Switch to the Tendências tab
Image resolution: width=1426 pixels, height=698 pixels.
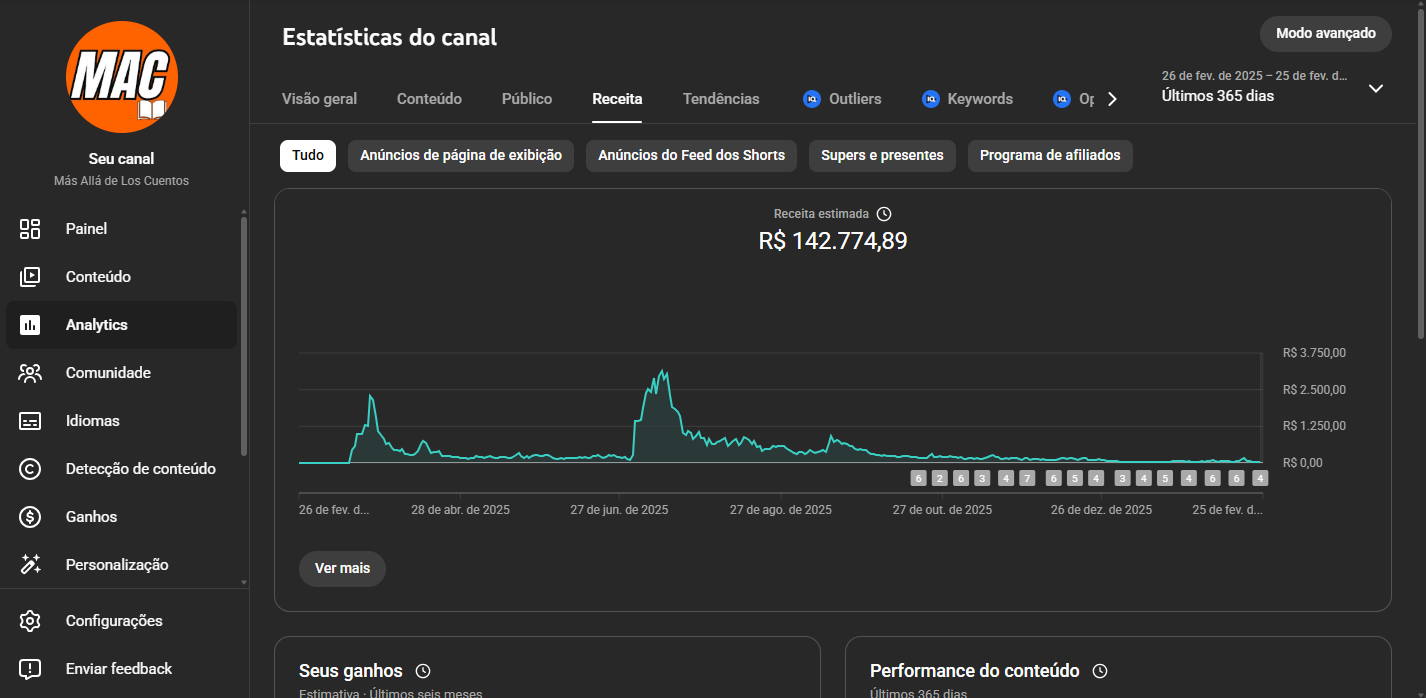[x=721, y=99]
